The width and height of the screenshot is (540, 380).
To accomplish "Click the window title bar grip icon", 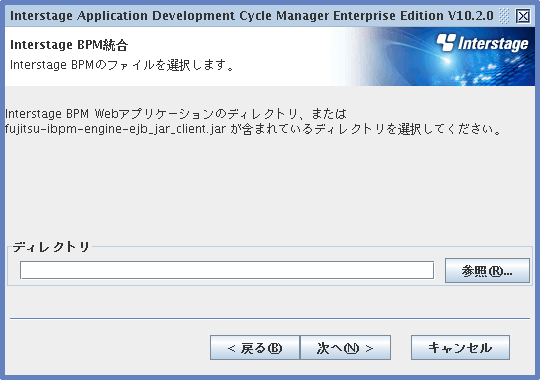I will click(504, 16).
